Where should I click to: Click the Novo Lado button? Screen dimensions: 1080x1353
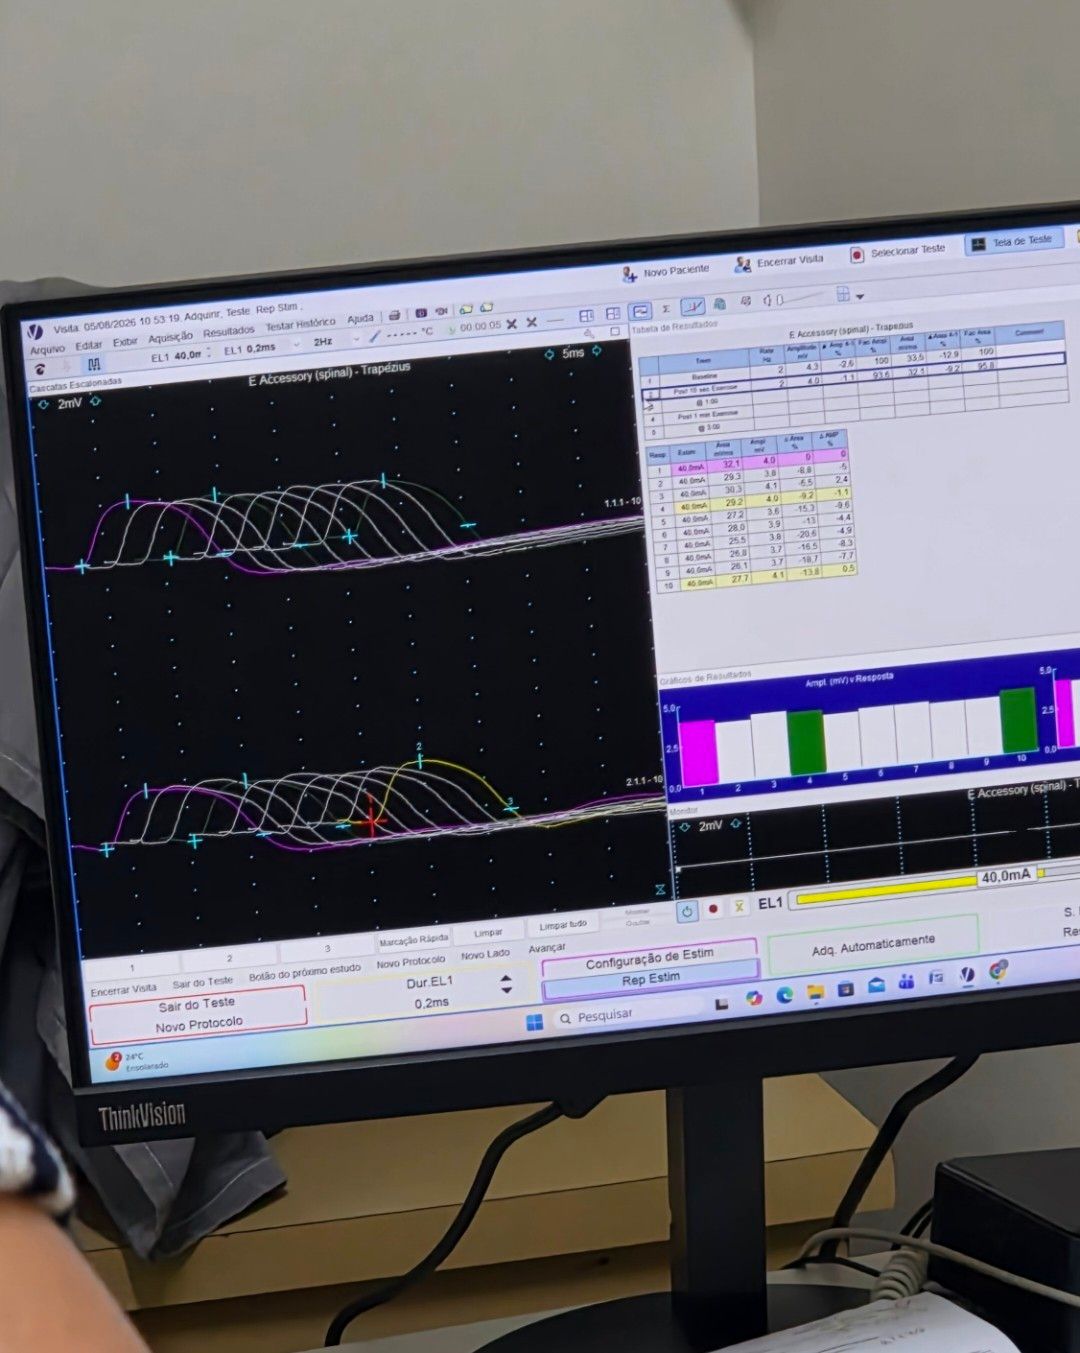point(484,955)
